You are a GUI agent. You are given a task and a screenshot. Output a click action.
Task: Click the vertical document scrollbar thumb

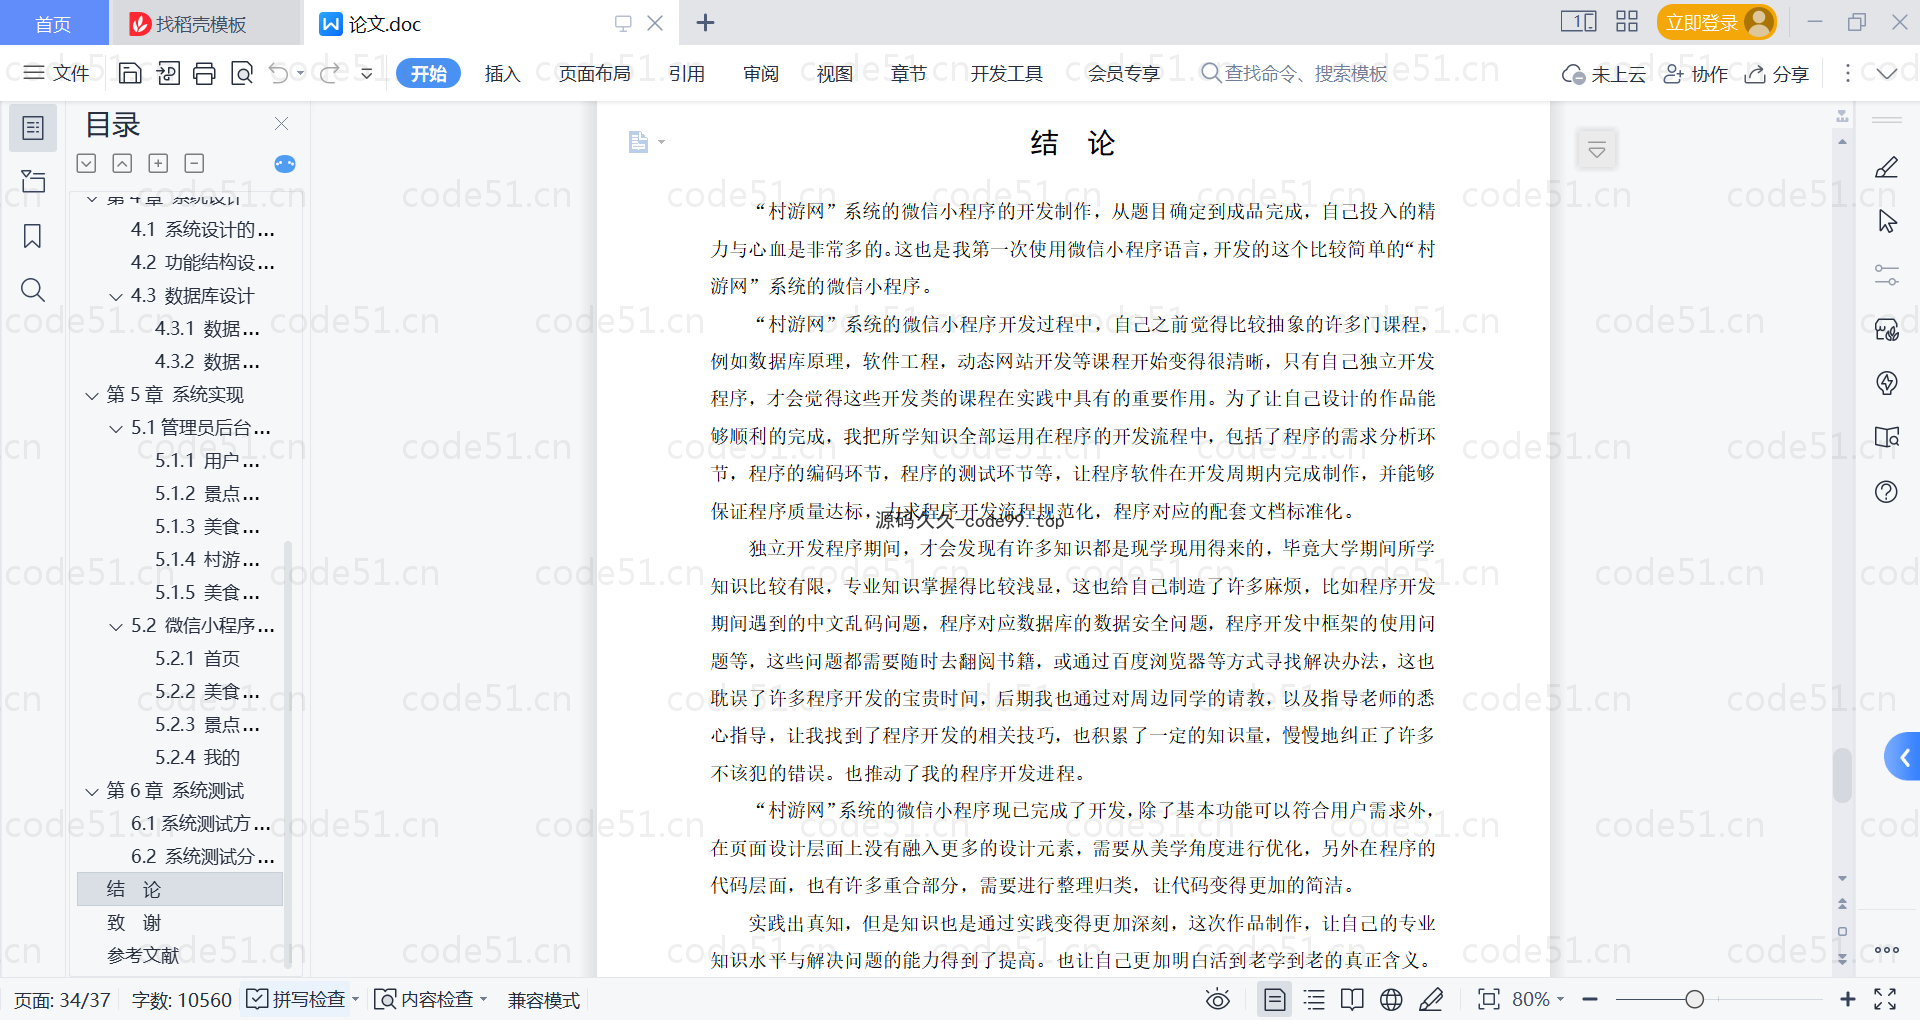[x=1842, y=775]
